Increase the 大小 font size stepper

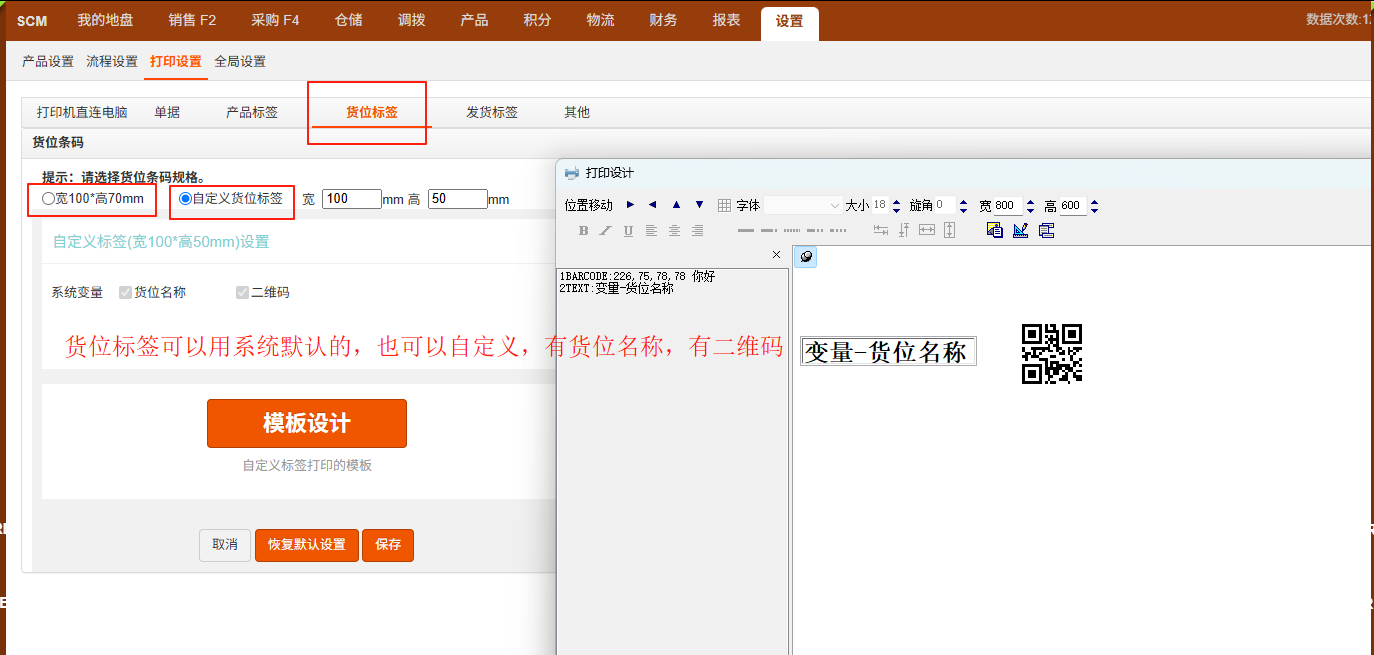896,201
